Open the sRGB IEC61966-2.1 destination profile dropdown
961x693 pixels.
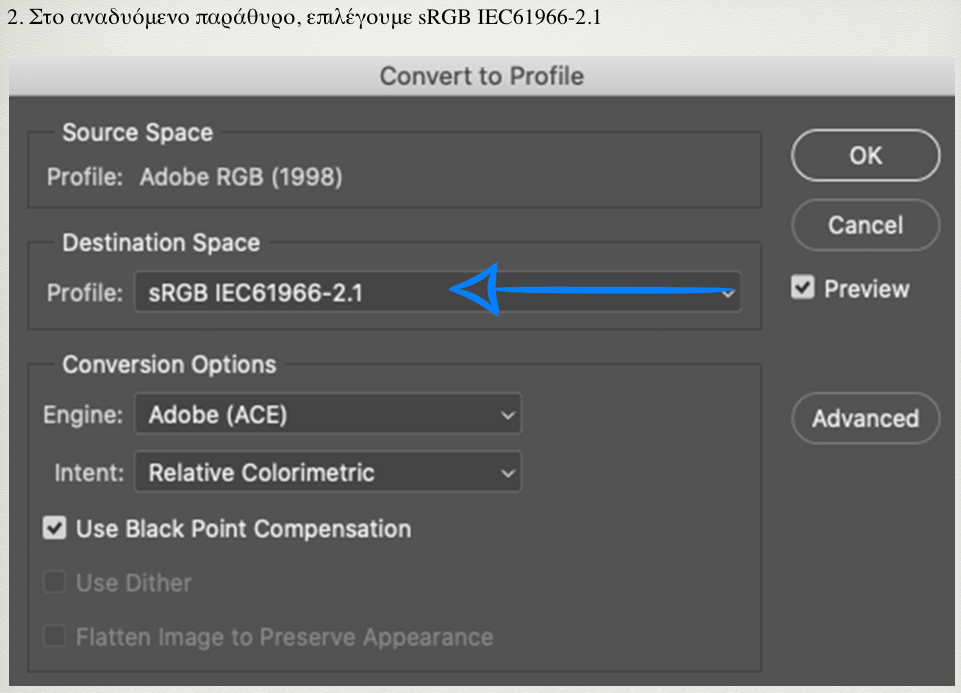pyautogui.click(x=437, y=292)
